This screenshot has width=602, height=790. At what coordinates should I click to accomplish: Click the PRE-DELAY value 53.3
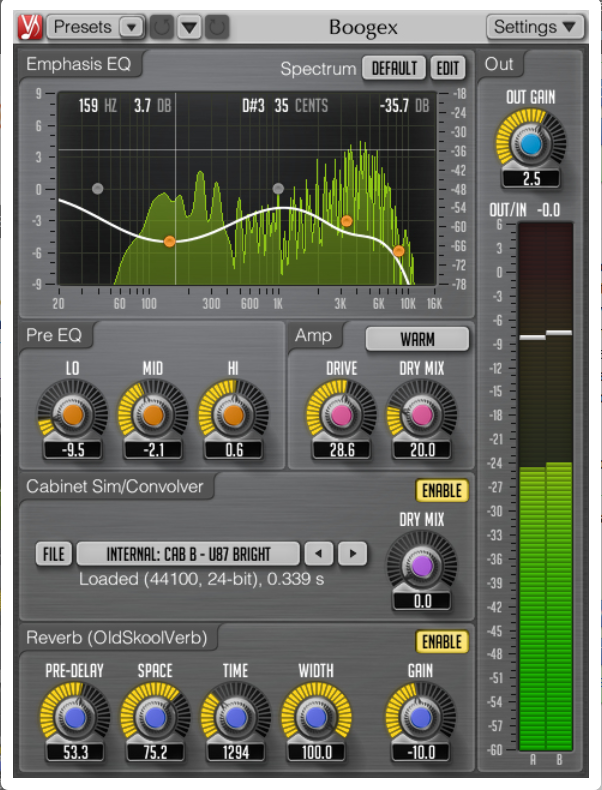[x=75, y=752]
